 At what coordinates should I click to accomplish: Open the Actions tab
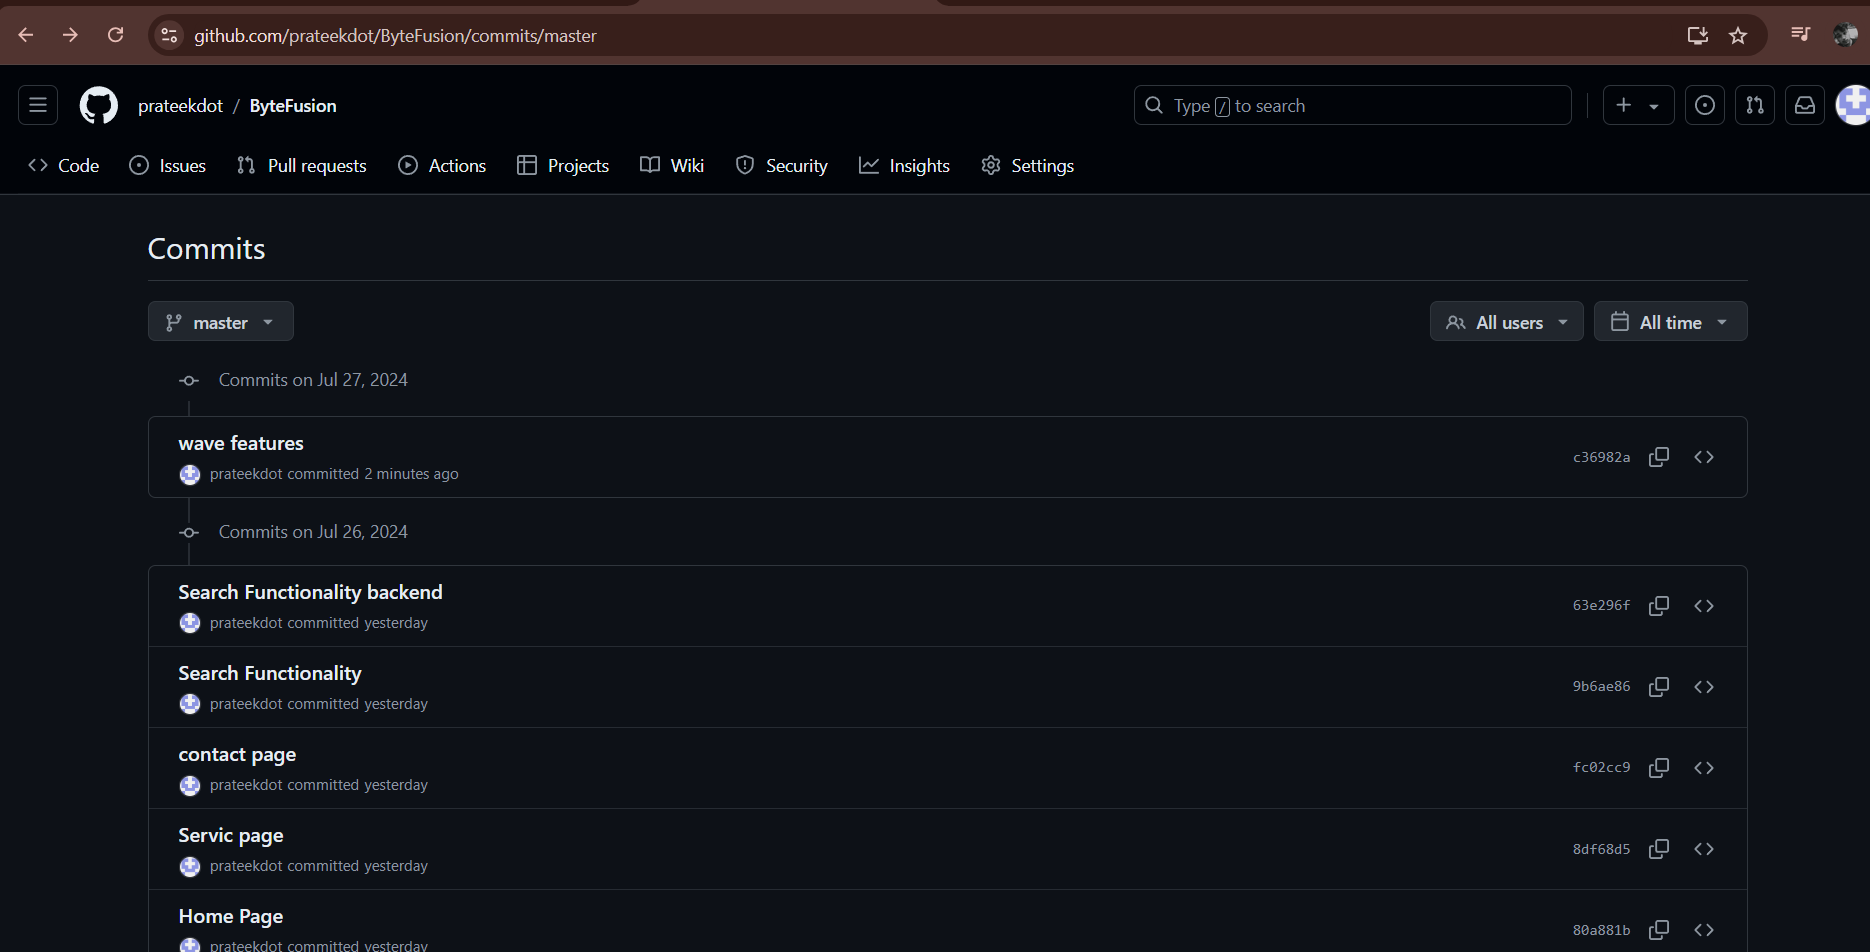(x=442, y=165)
